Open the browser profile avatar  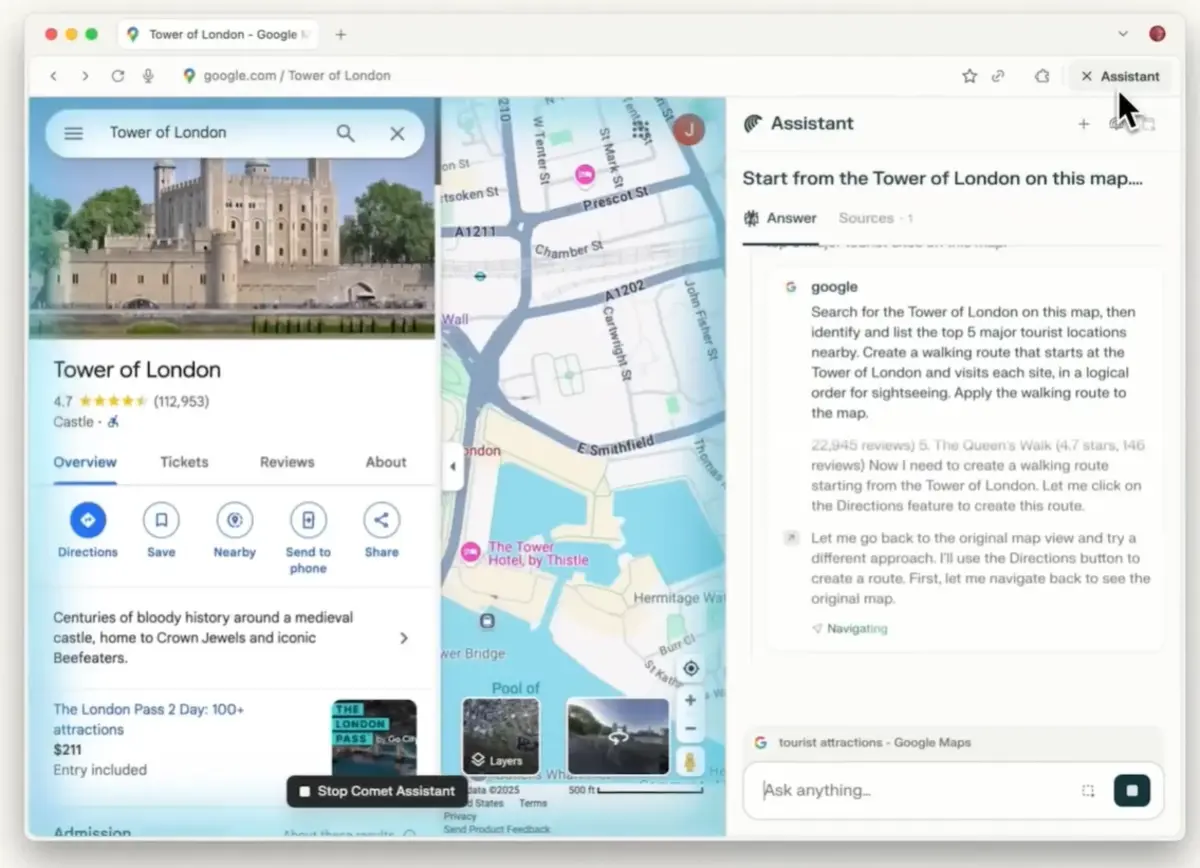[1157, 34]
